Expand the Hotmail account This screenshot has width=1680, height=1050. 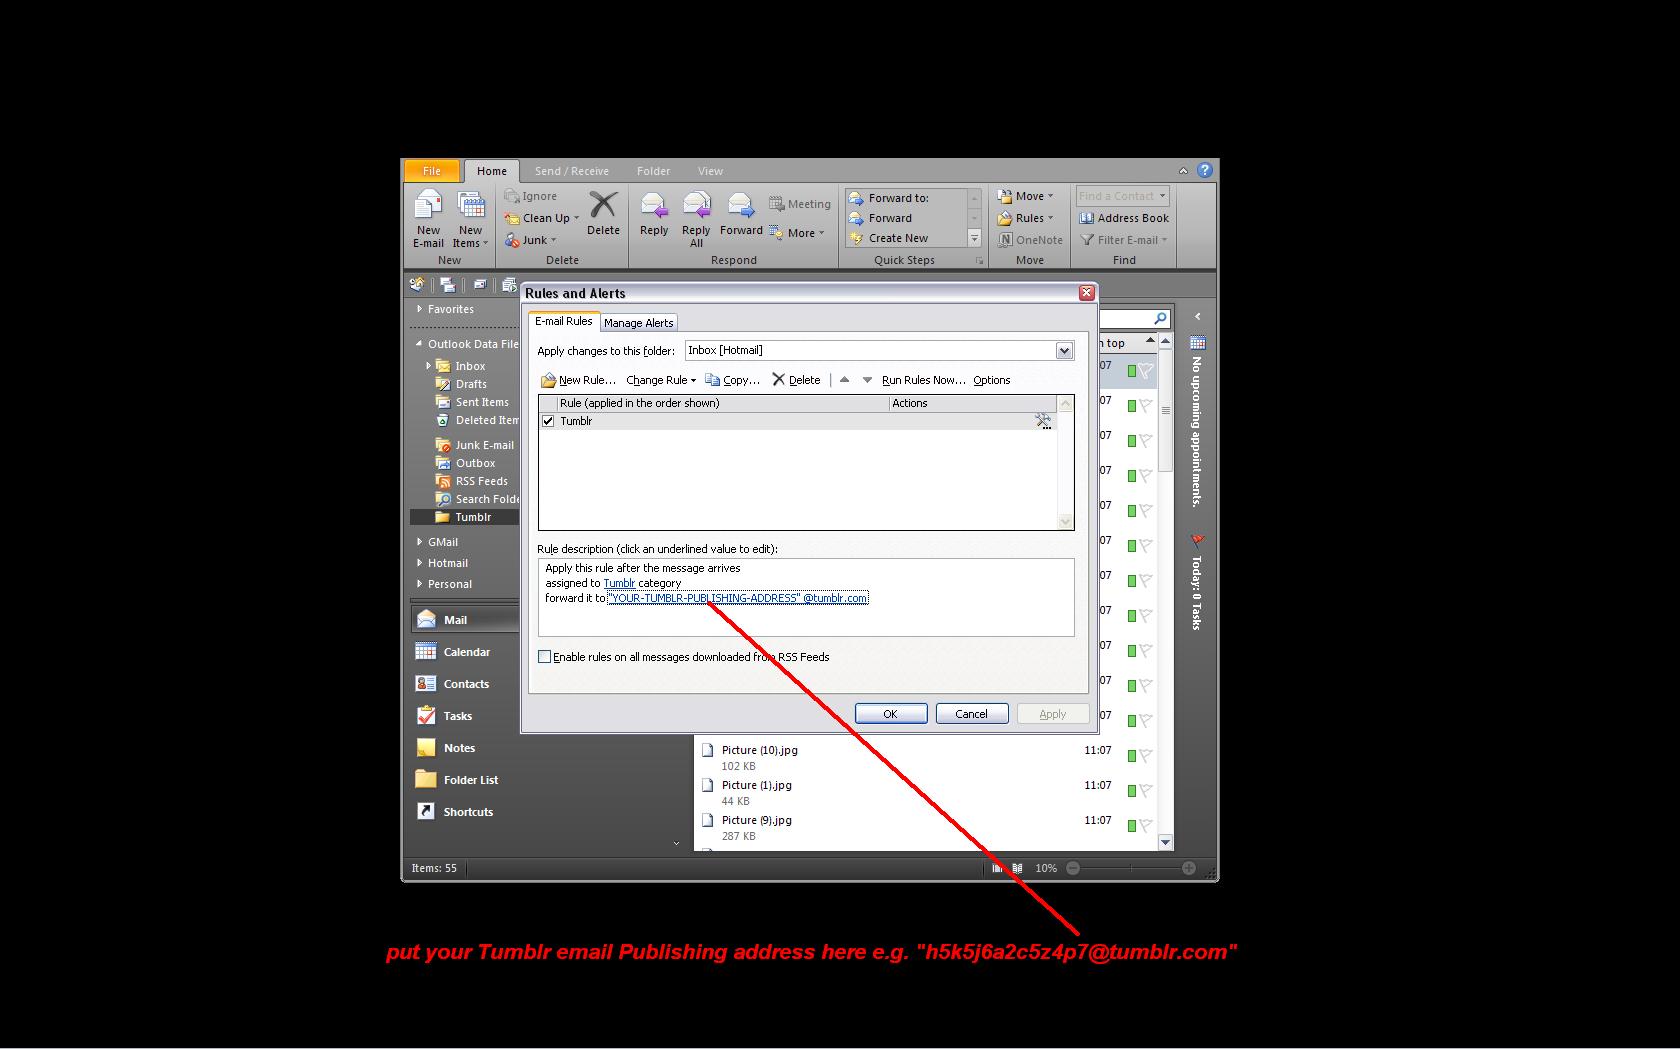420,563
